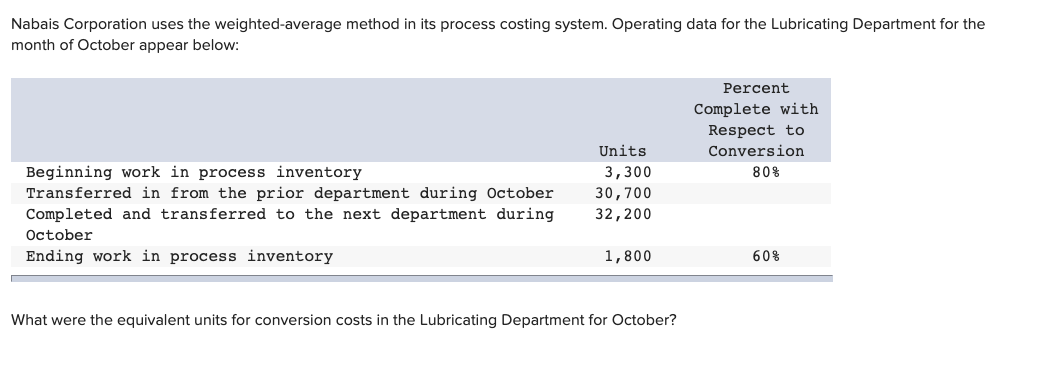Click 'Ending work in process inventory' row label
1041x368 pixels.
coord(179,256)
